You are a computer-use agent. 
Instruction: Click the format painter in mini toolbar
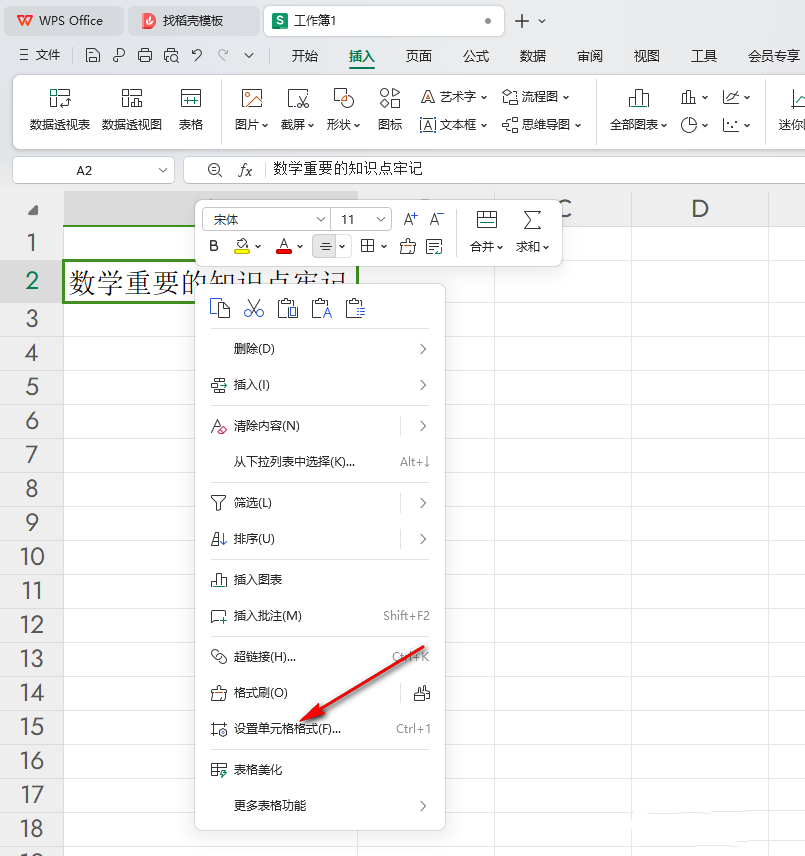point(407,247)
